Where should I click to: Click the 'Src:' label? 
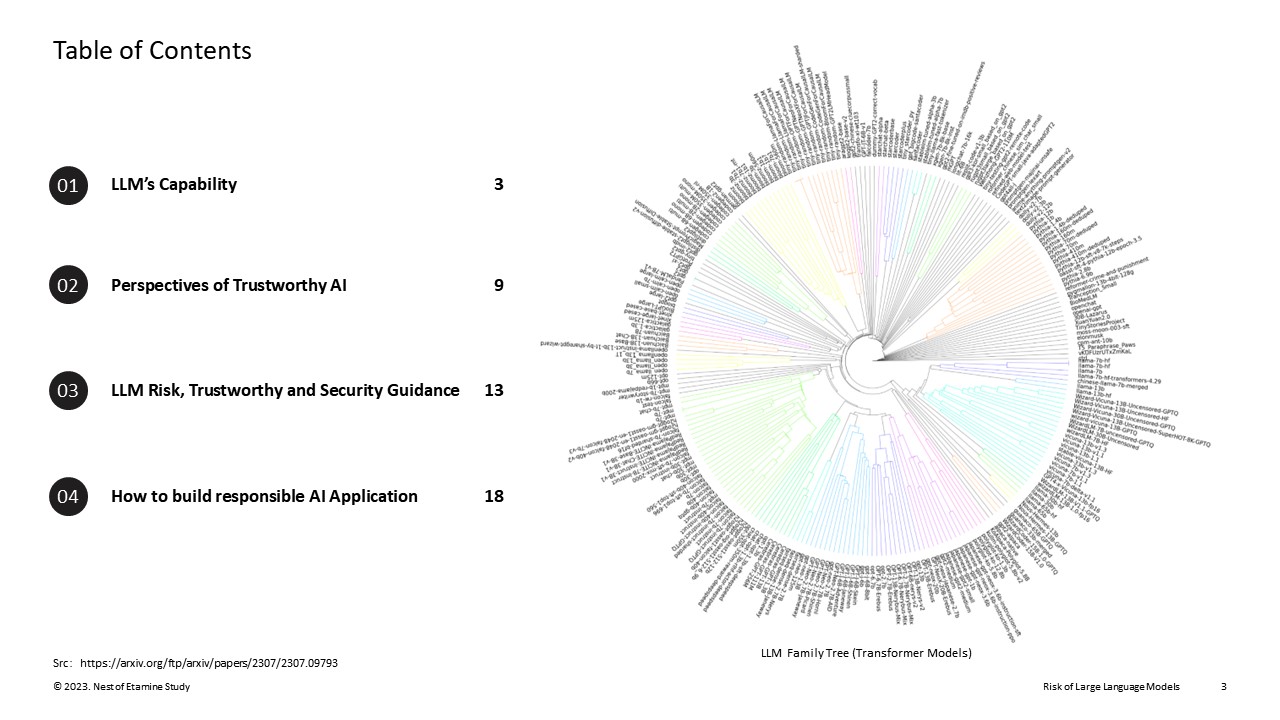[x=63, y=663]
